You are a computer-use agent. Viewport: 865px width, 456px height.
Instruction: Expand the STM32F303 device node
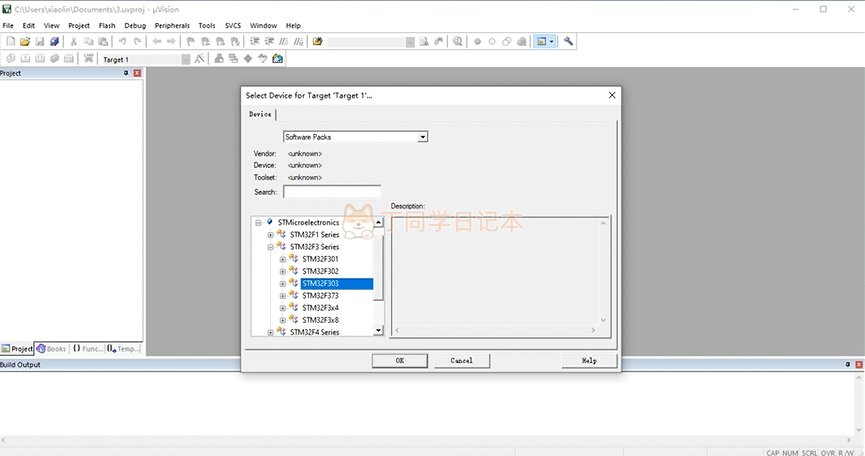(283, 283)
